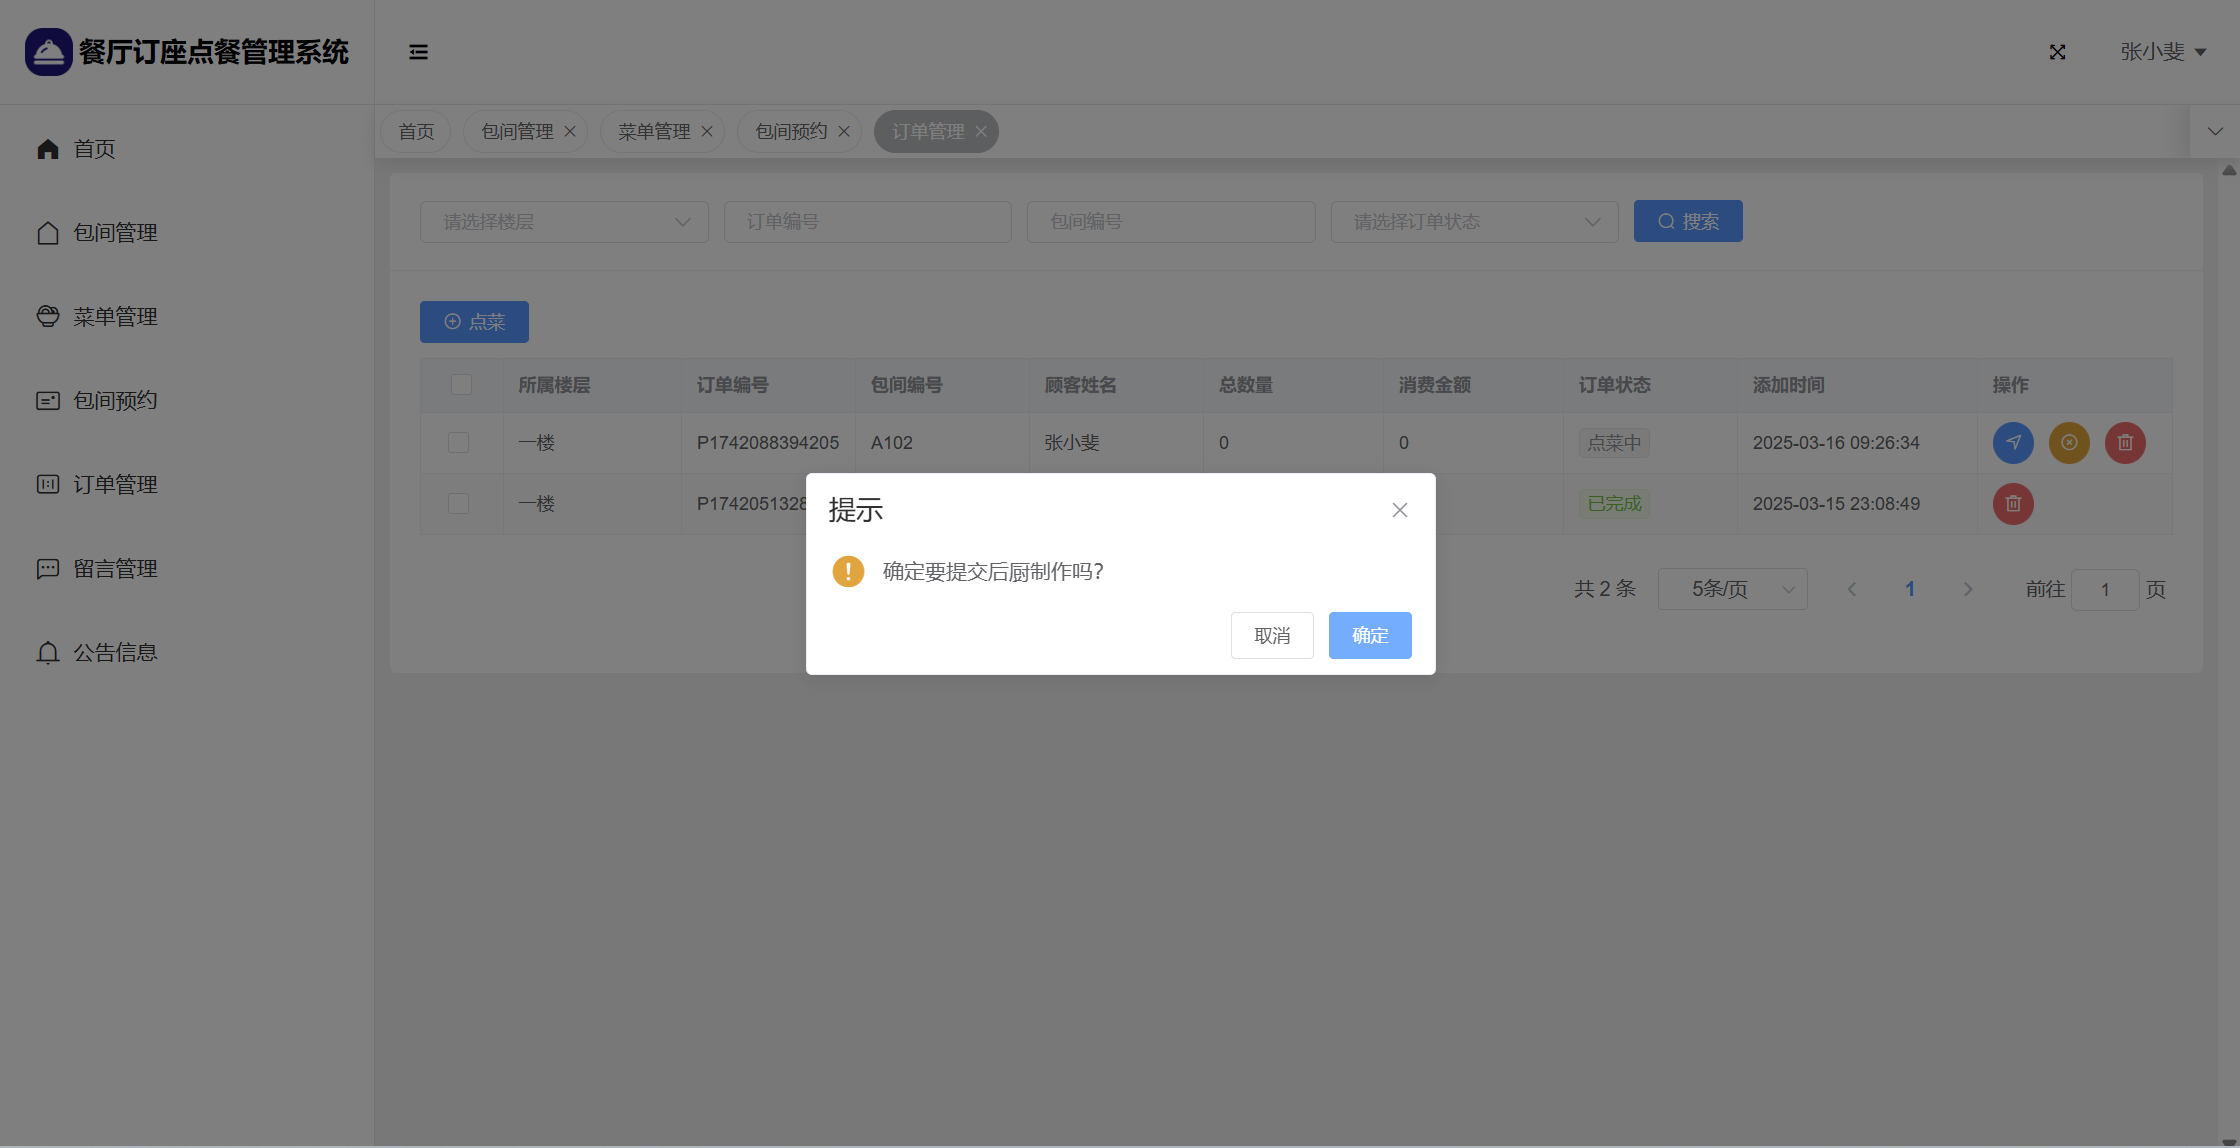The width and height of the screenshot is (2240, 1148).
Task: Click the orange cancel order icon
Action: [2069, 442]
